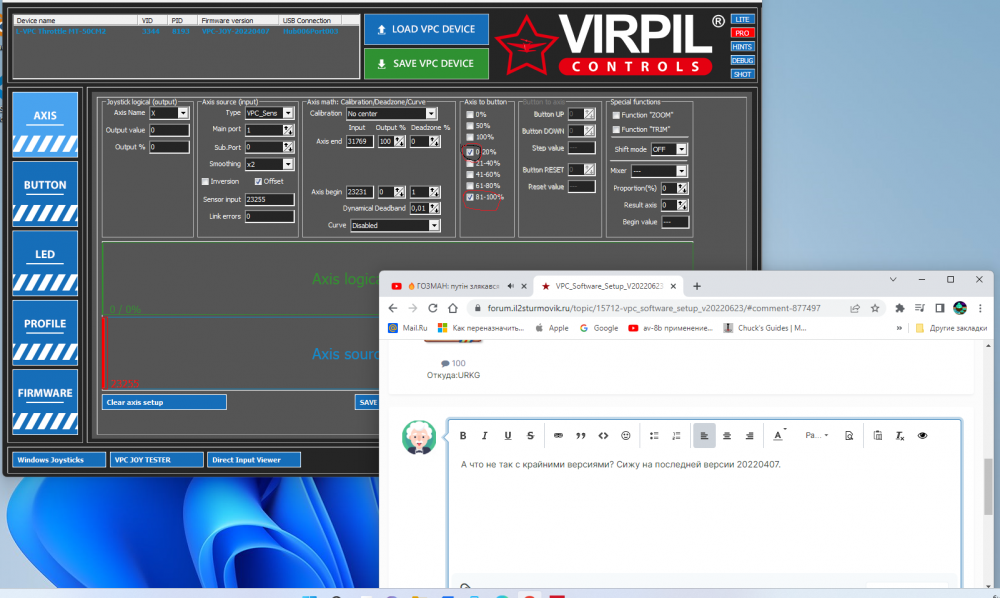Click the Axis end input value field
Screen dimensions: 1000x598
[x=359, y=142]
